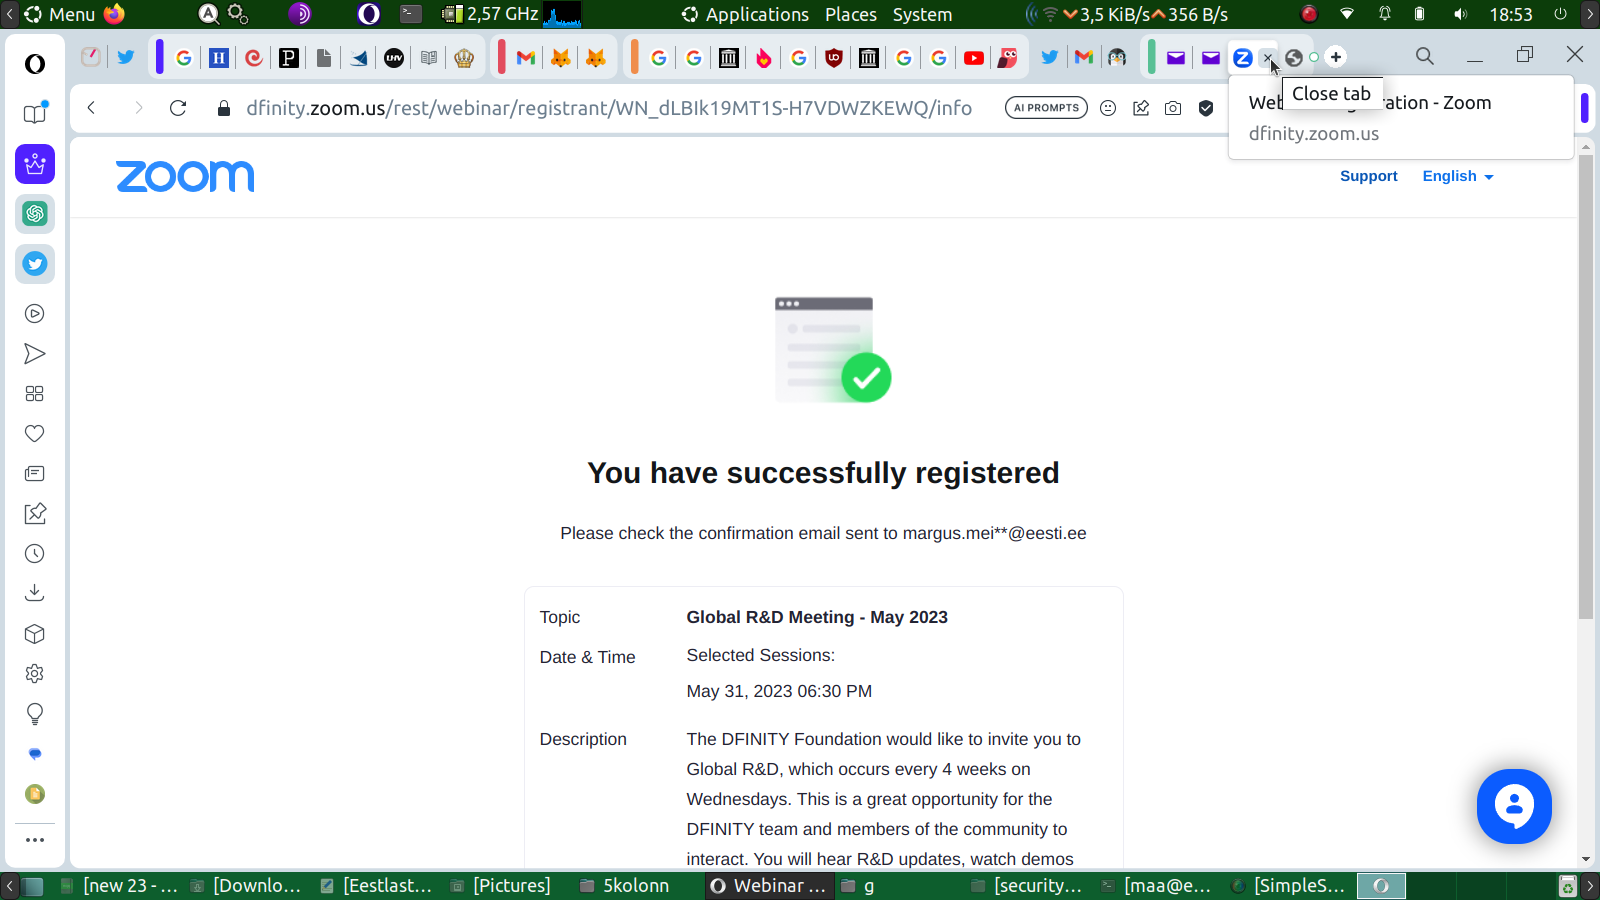Open browsing History clock icon
Viewport: 1600px width, 900px height.
35,554
